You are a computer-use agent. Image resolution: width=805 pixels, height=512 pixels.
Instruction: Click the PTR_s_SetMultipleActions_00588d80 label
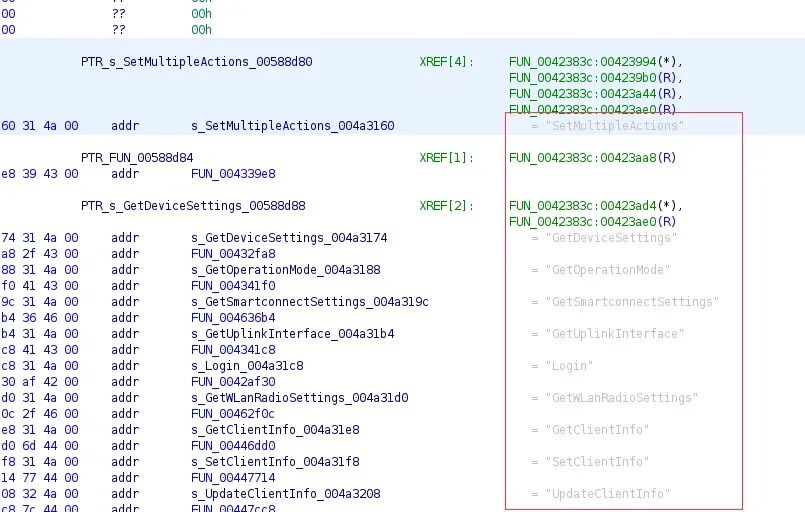[197, 62]
